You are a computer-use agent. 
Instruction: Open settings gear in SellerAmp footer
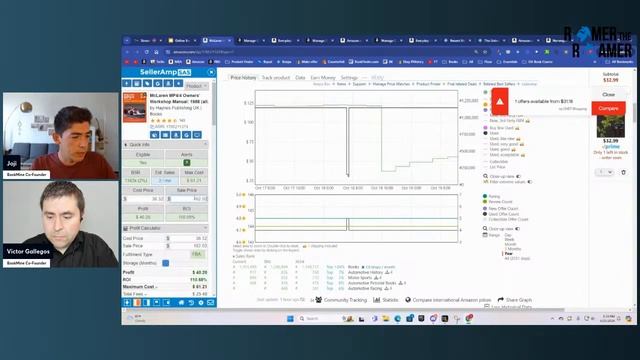pos(201,302)
